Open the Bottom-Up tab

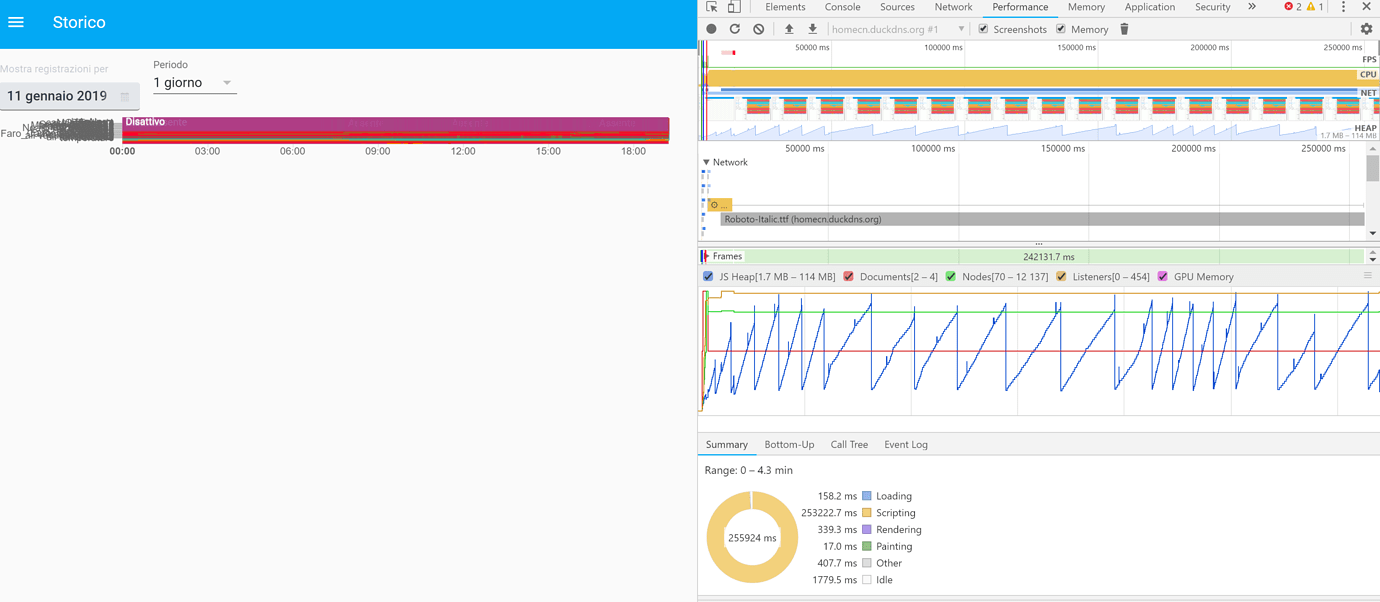789,444
